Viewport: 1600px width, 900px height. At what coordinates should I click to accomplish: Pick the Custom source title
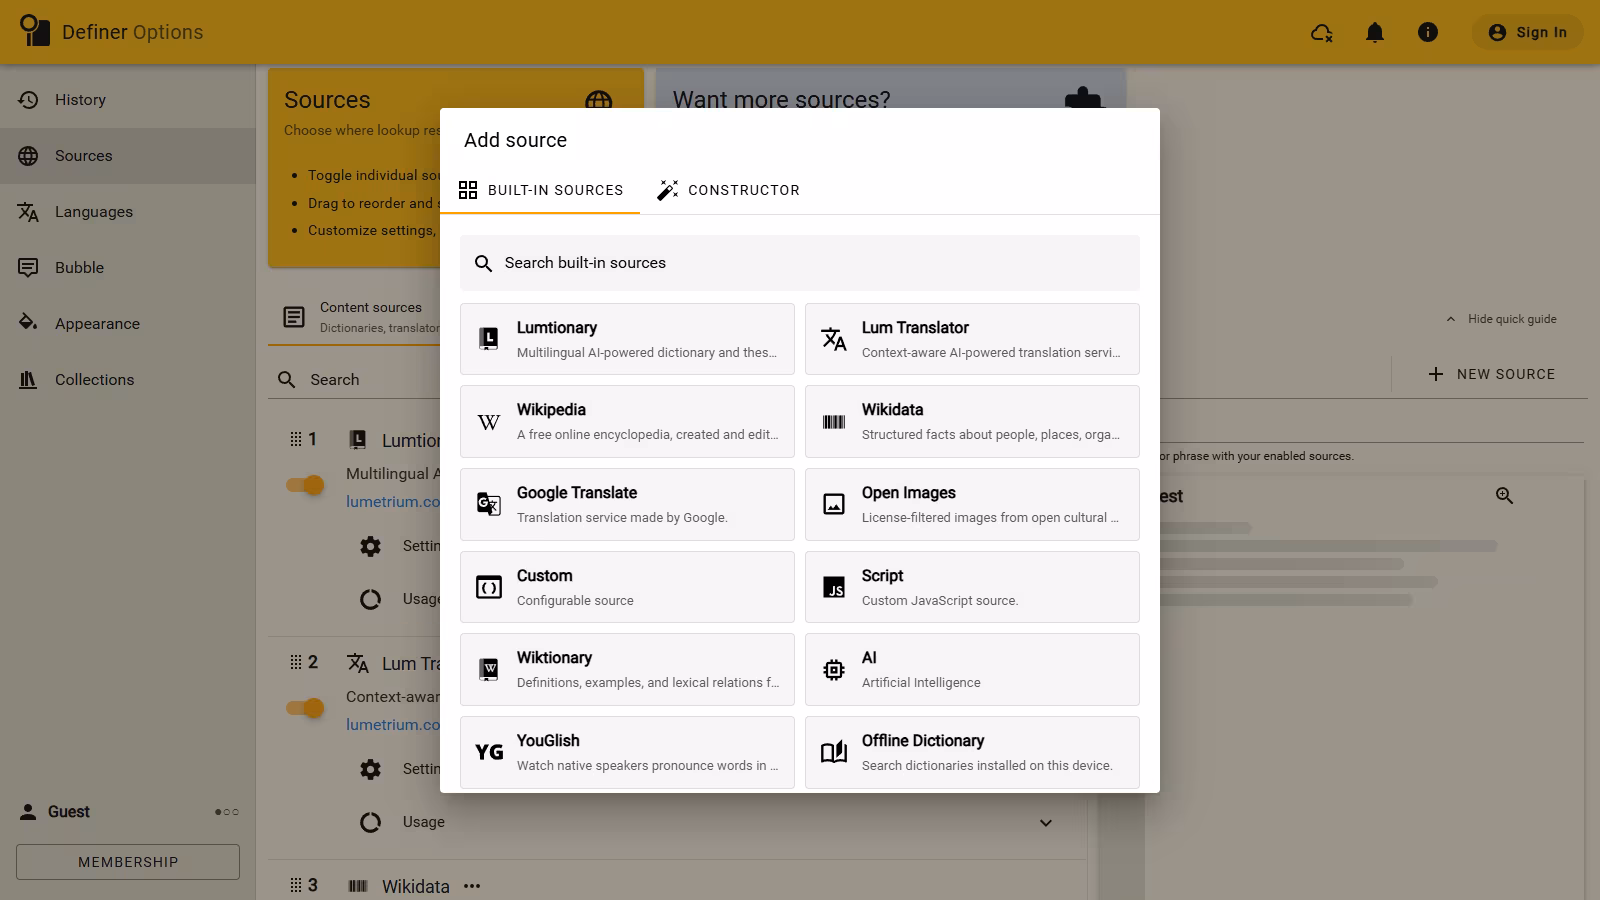(x=545, y=576)
